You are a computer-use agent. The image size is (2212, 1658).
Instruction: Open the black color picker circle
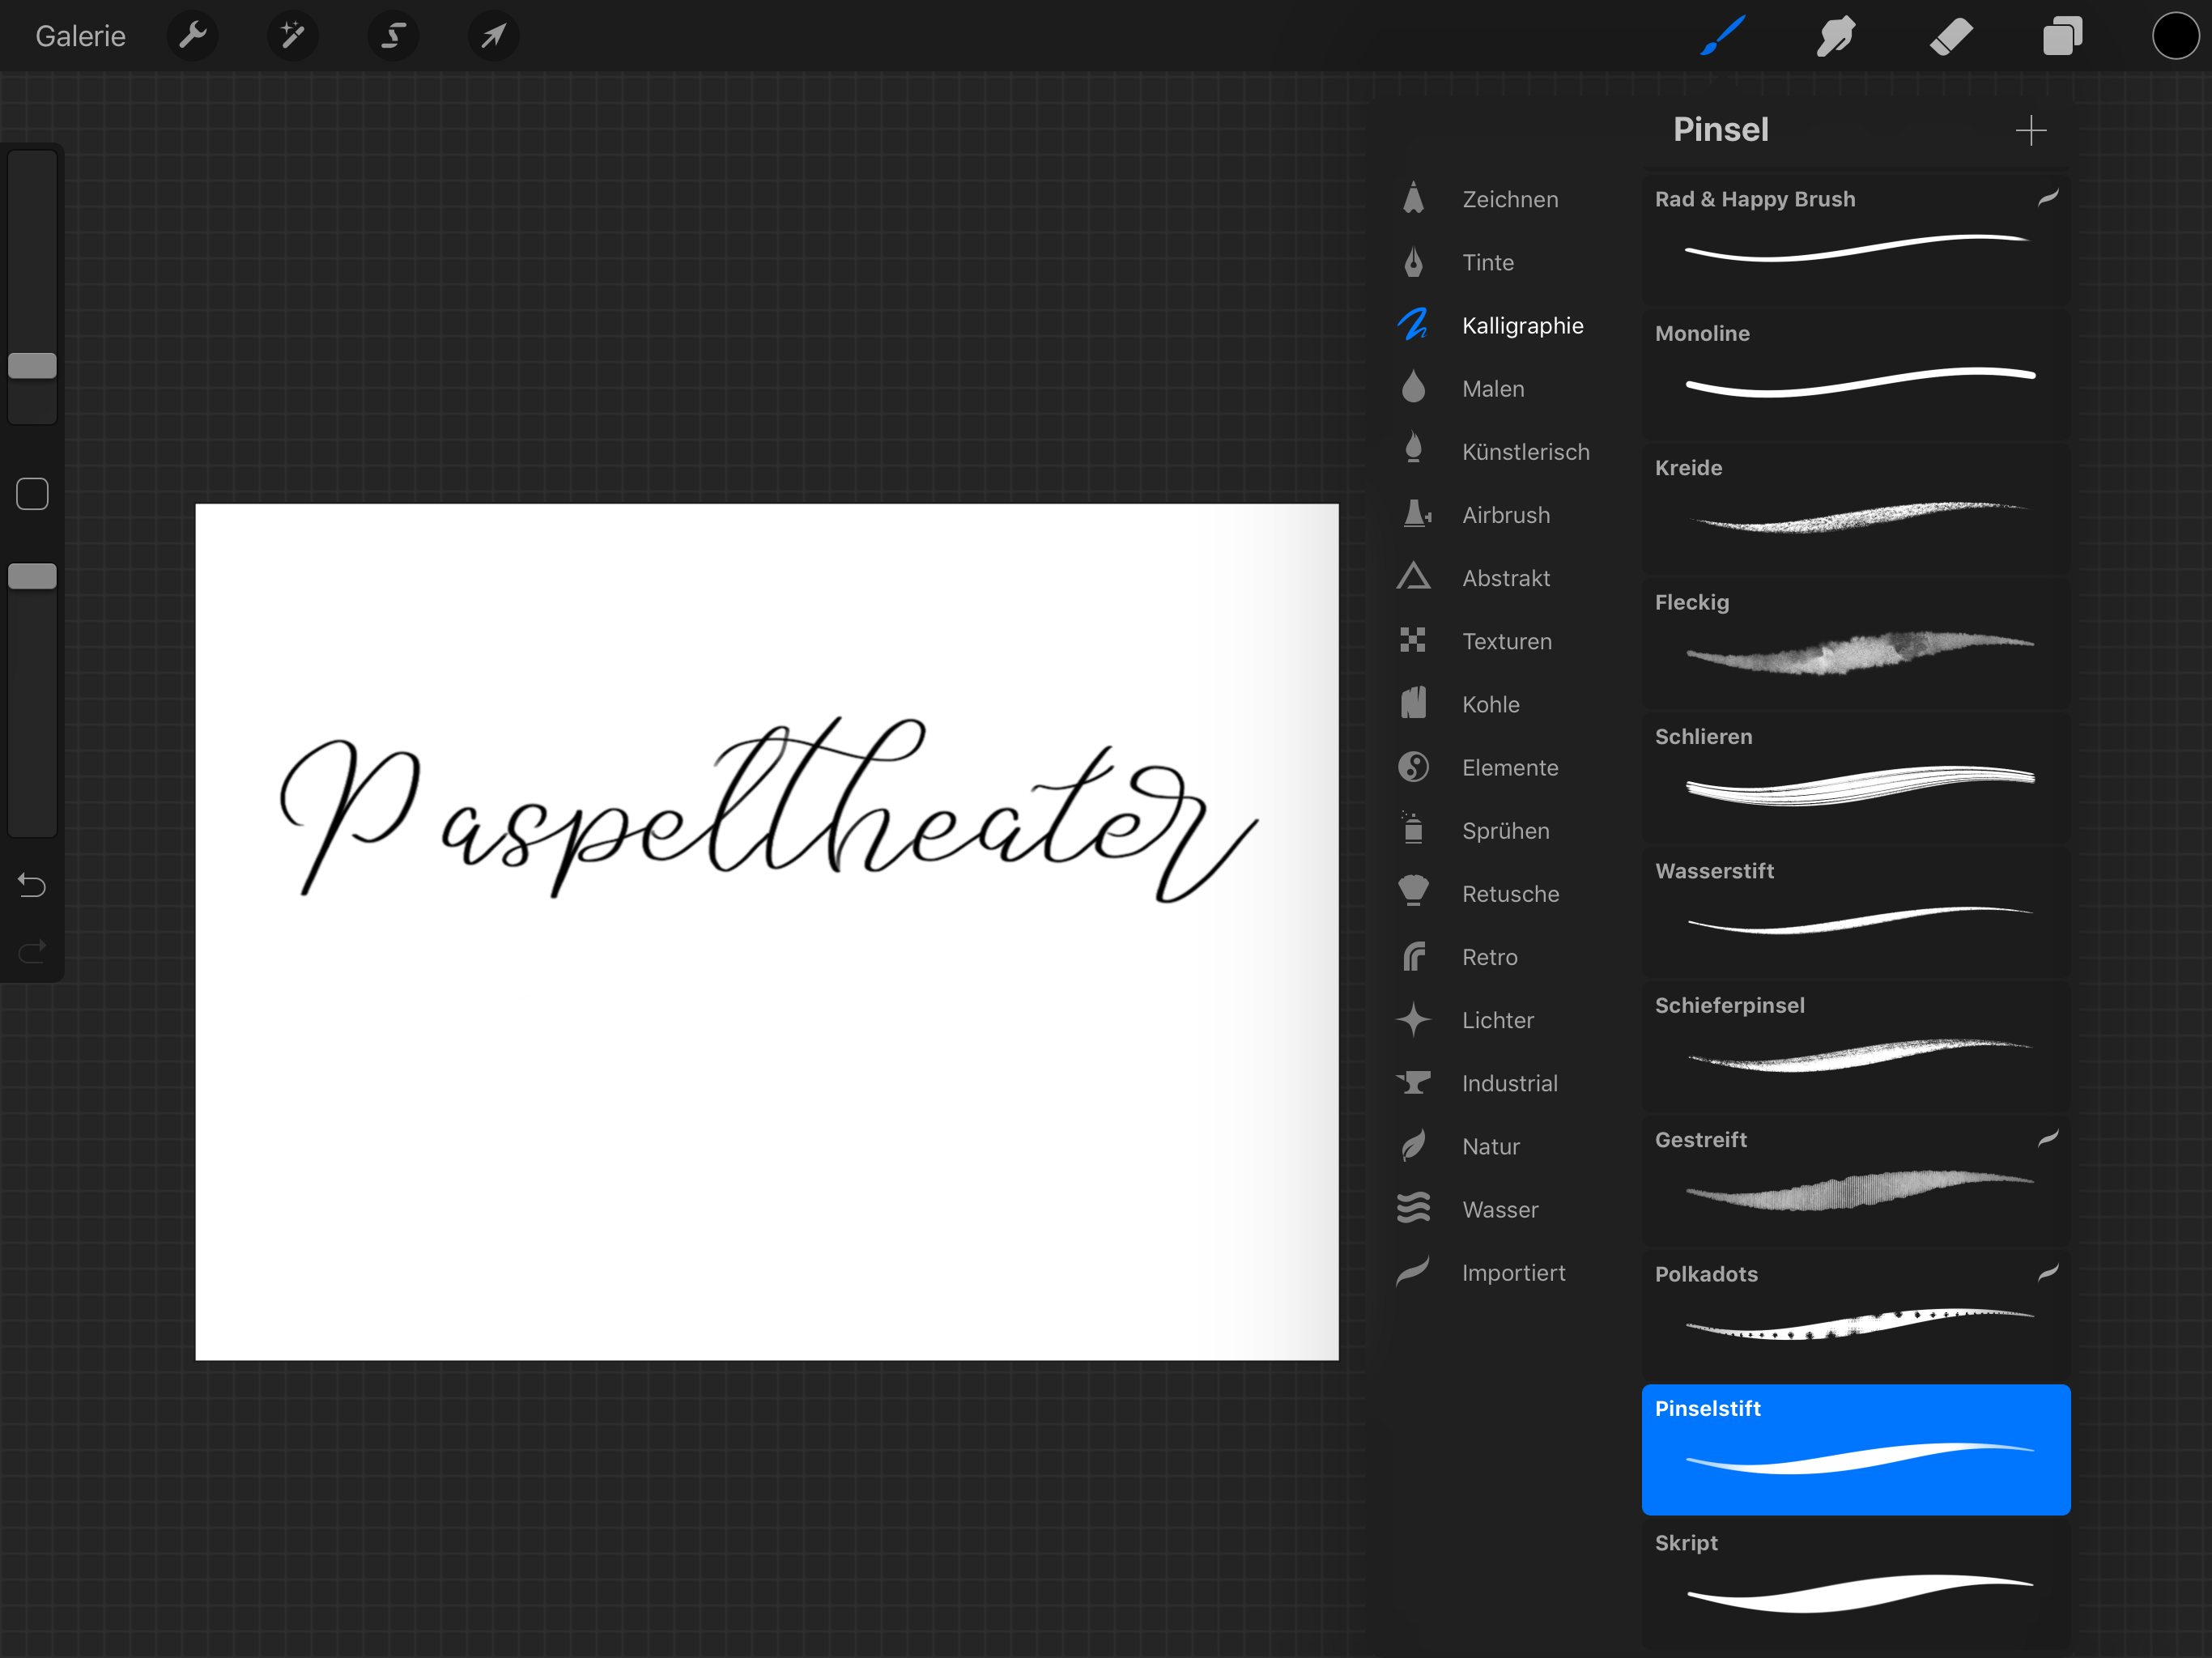click(2175, 36)
